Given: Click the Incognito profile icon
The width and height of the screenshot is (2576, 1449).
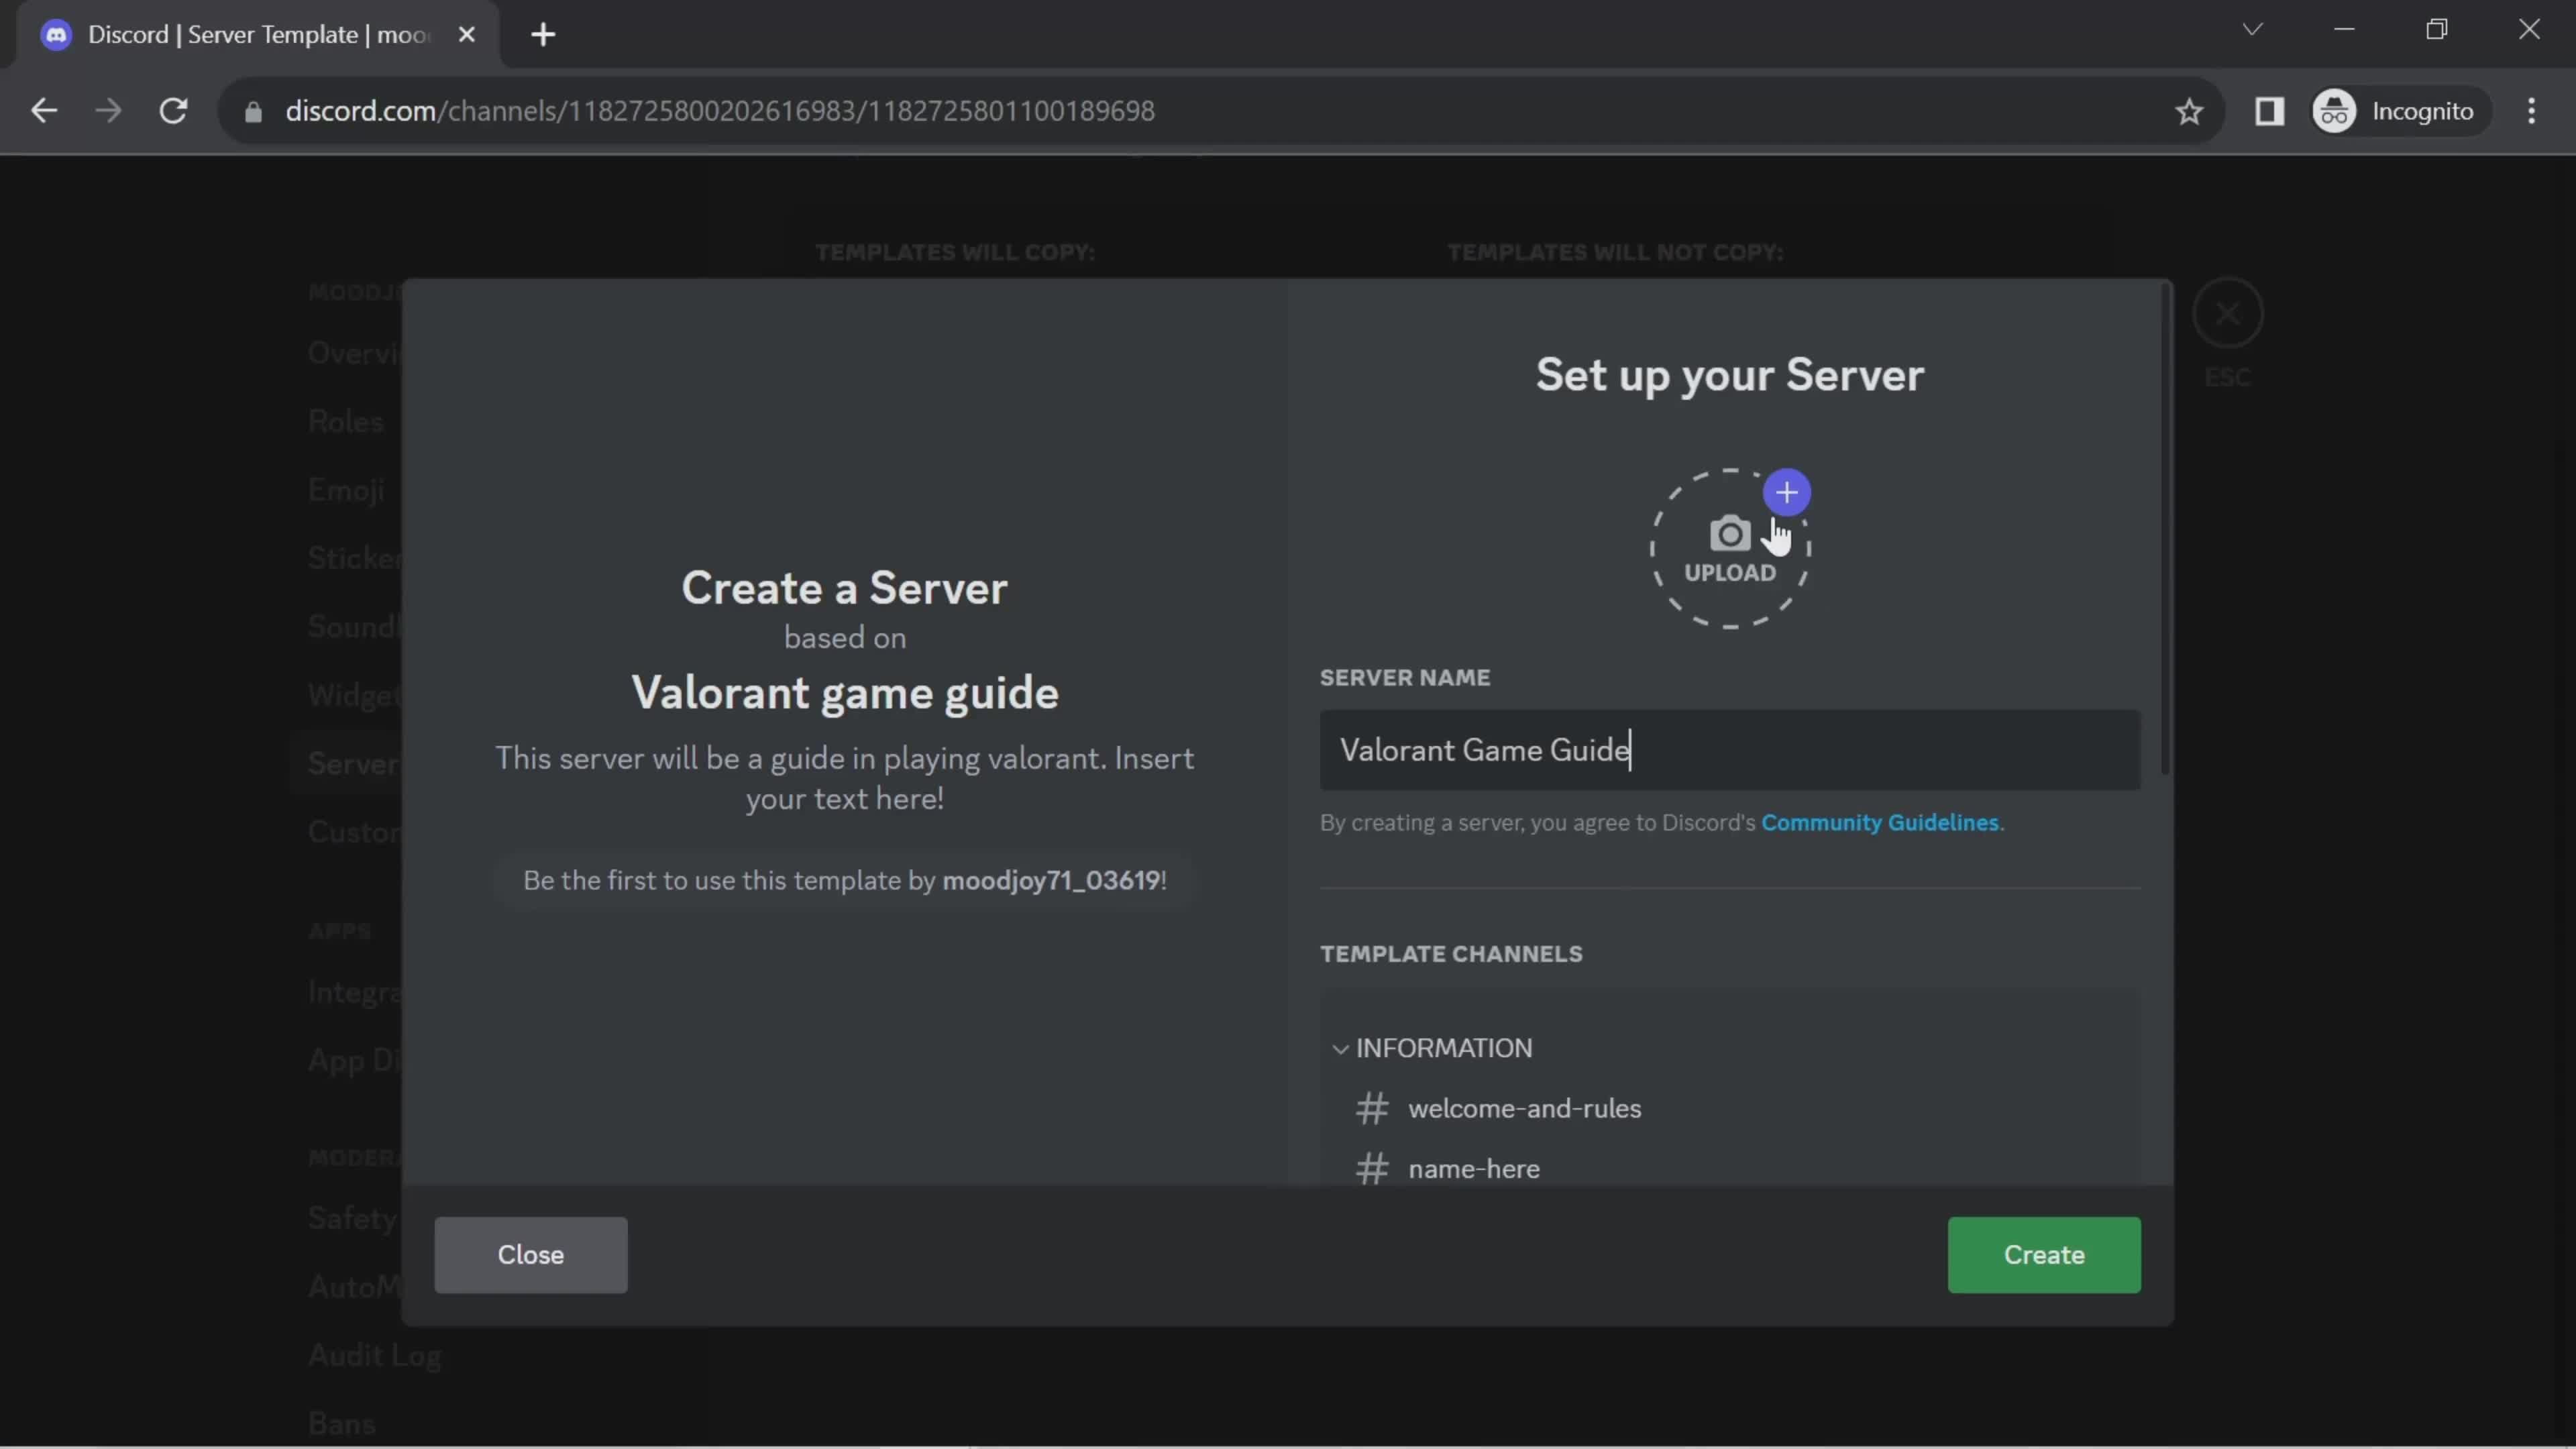Looking at the screenshot, I should click(x=2335, y=111).
